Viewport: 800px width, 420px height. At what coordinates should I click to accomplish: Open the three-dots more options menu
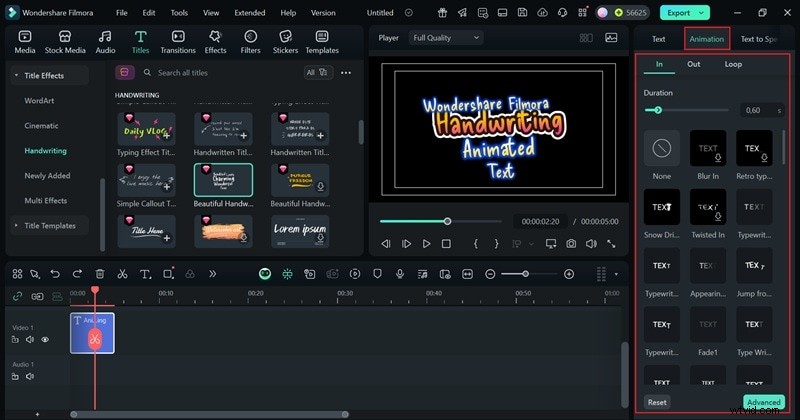click(346, 72)
